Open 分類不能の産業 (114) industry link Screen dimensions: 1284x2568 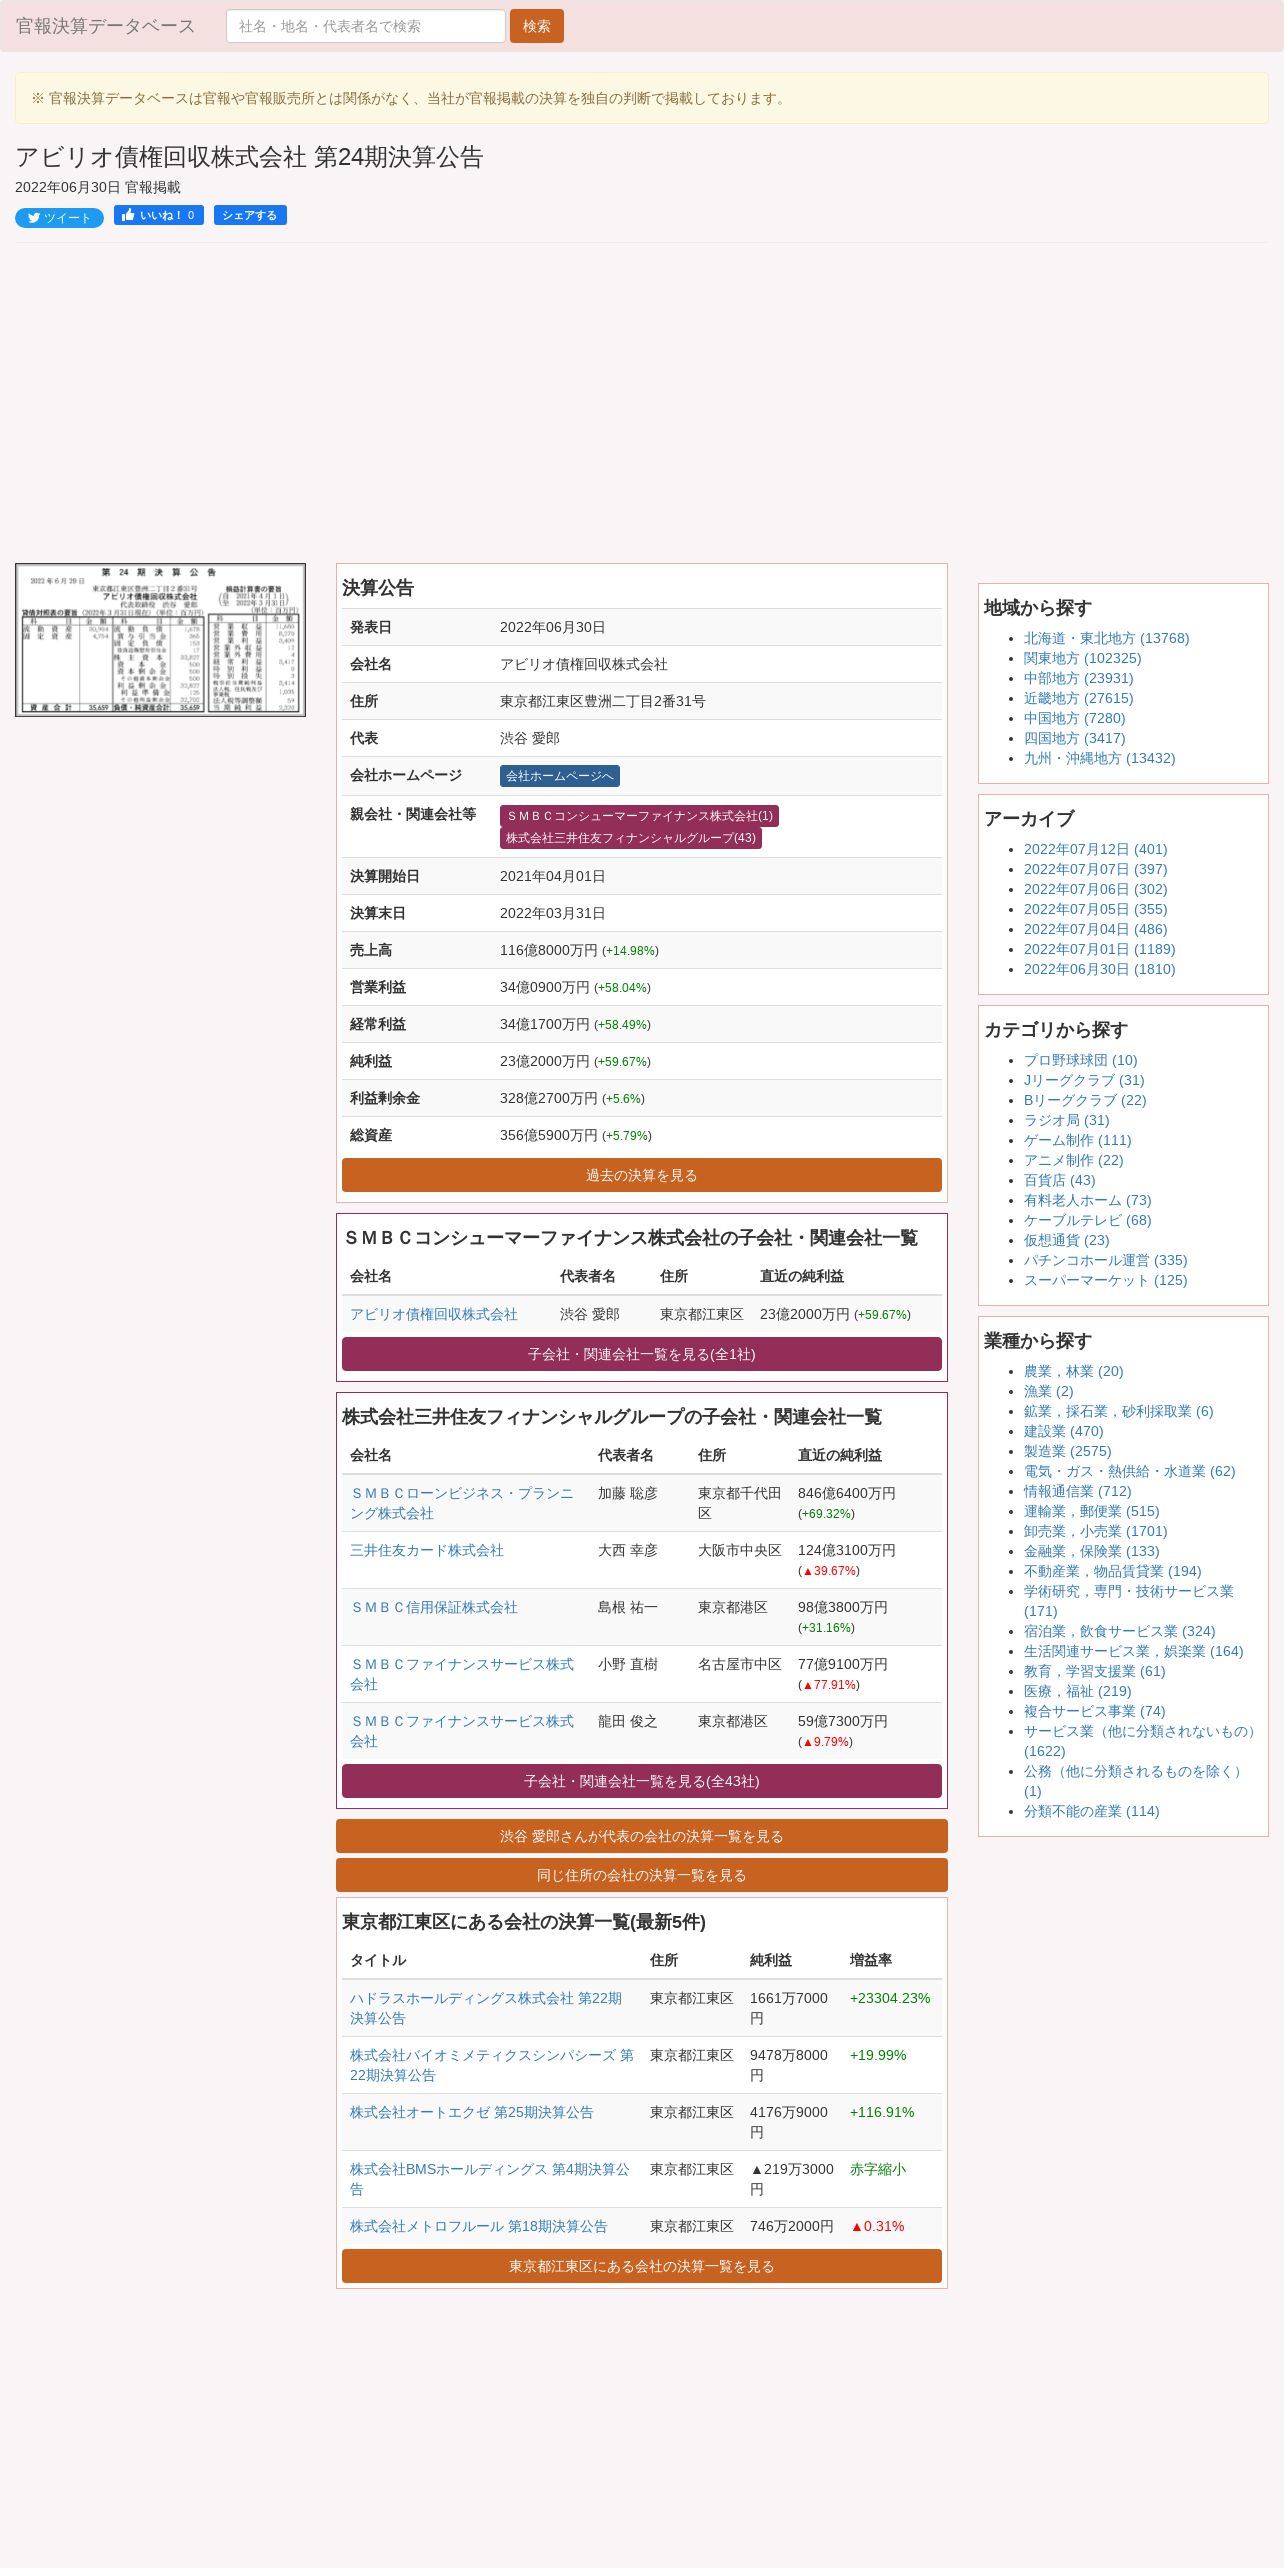tap(1092, 1811)
